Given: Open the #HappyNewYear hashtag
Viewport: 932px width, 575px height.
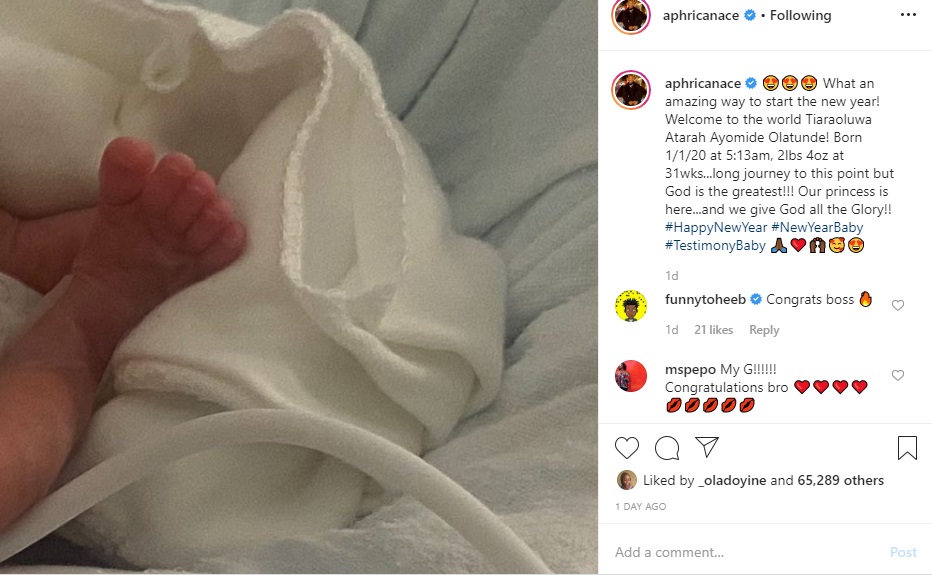Looking at the screenshot, I should 716,227.
